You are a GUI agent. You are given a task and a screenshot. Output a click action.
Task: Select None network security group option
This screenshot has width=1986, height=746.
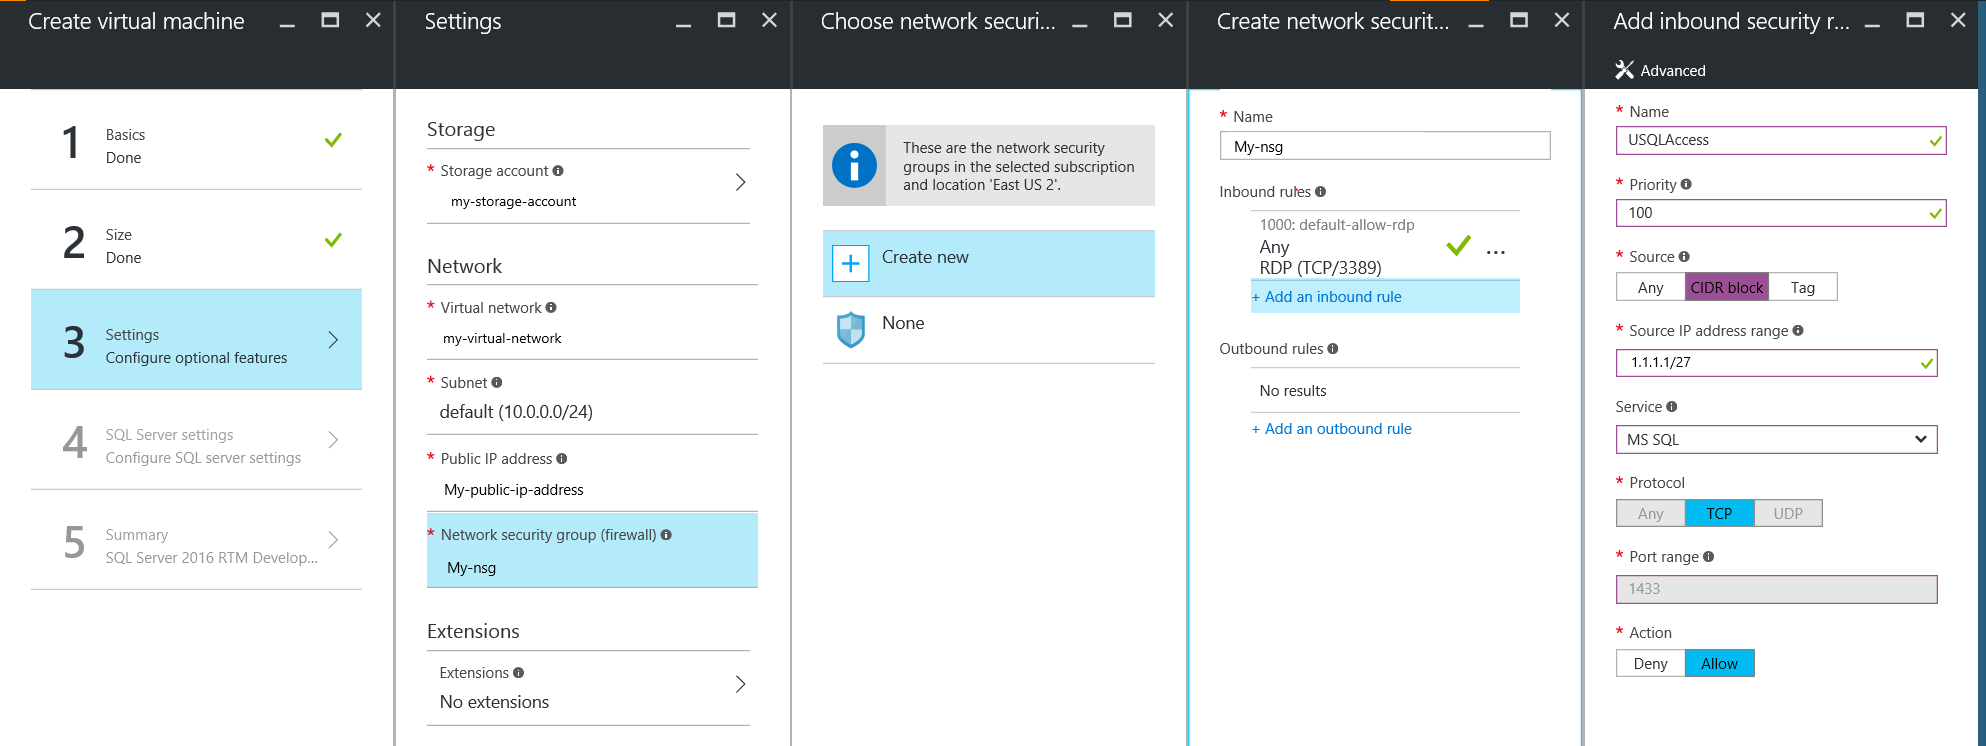[x=989, y=330]
